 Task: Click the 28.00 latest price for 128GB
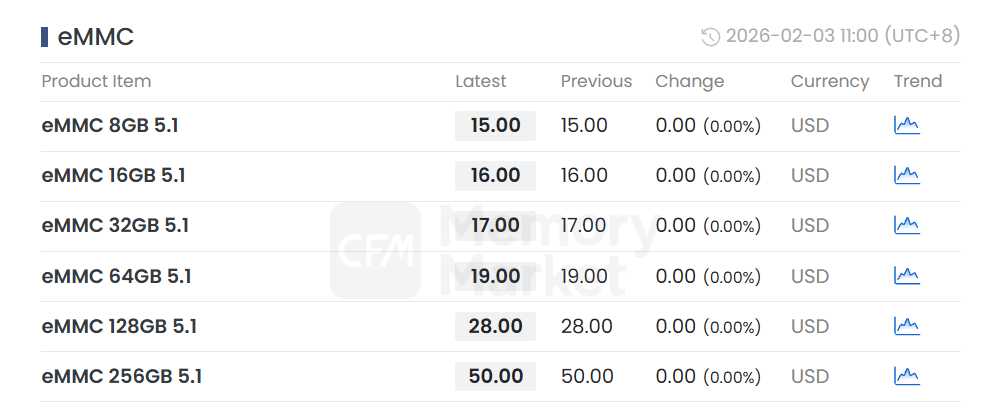pyautogui.click(x=495, y=326)
